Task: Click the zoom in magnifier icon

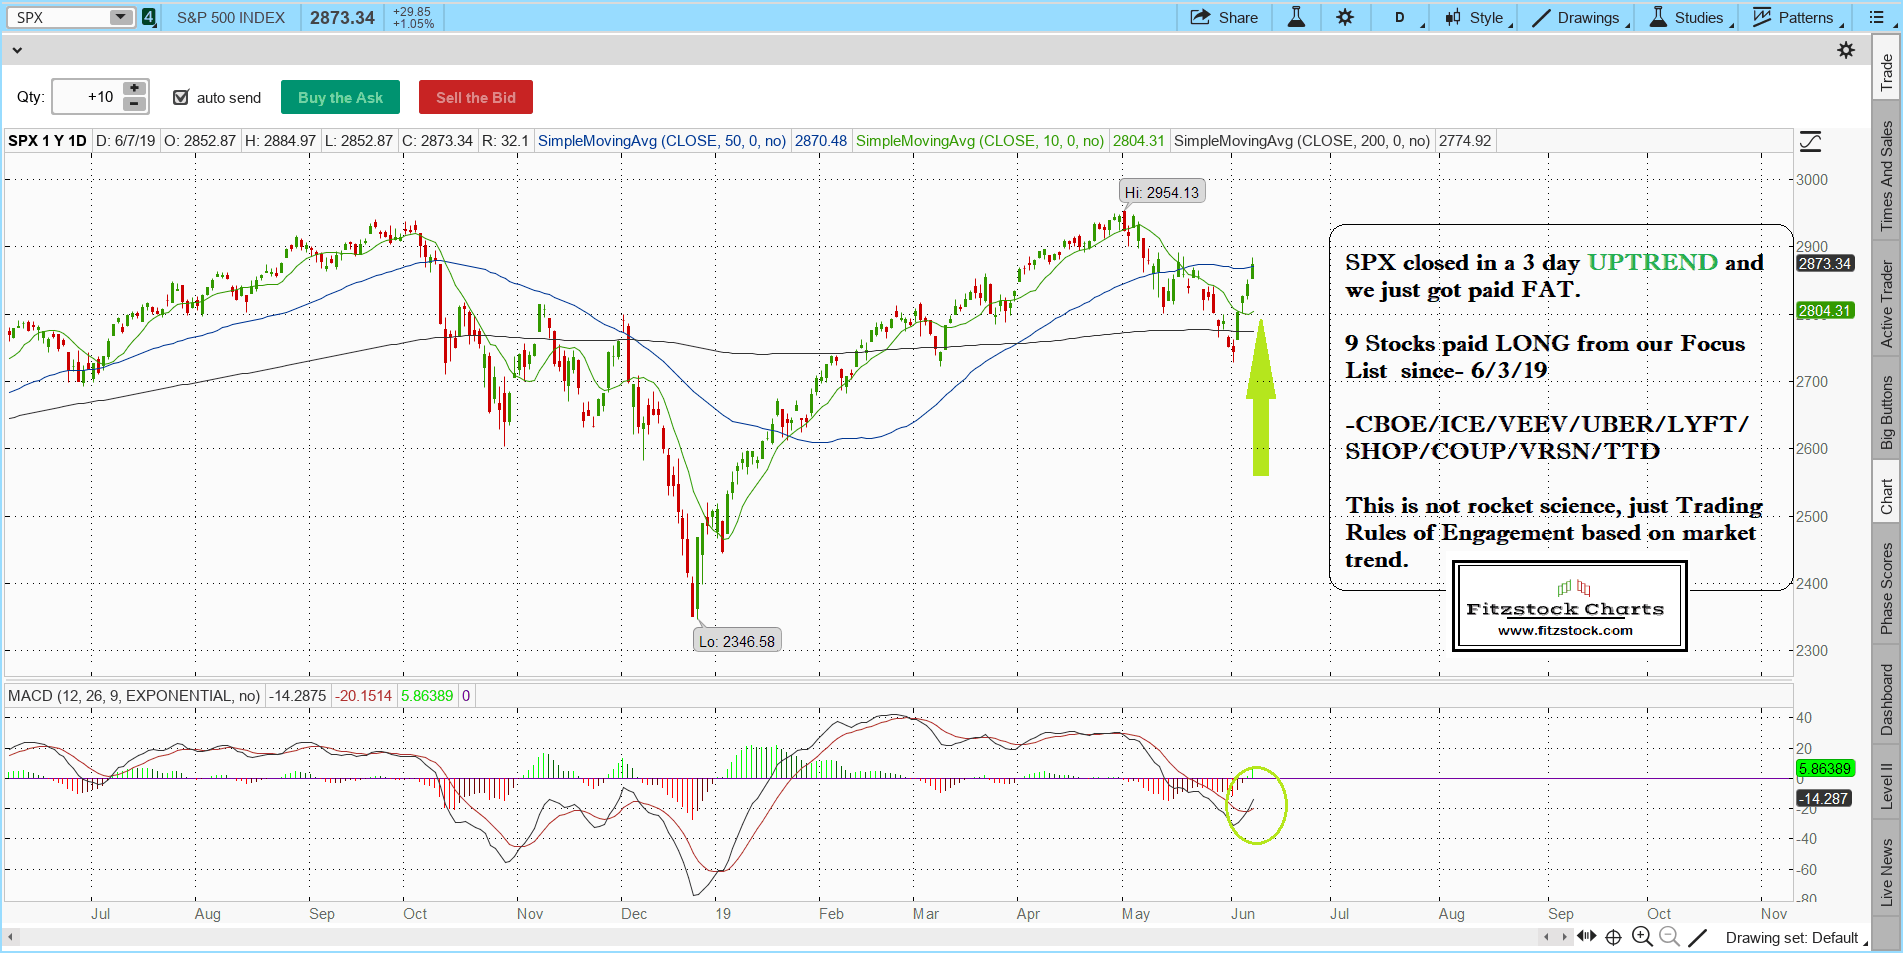Action: [x=1641, y=937]
